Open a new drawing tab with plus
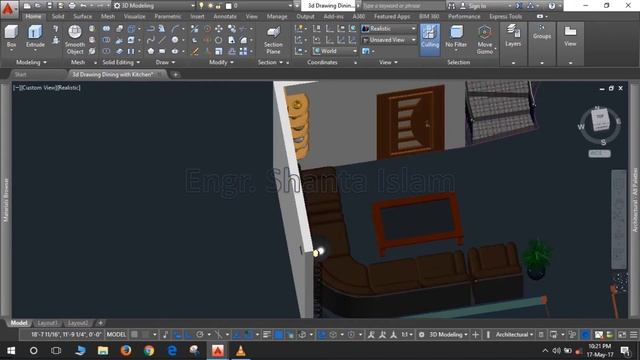Screen dimensions: 640x360 click(176, 75)
